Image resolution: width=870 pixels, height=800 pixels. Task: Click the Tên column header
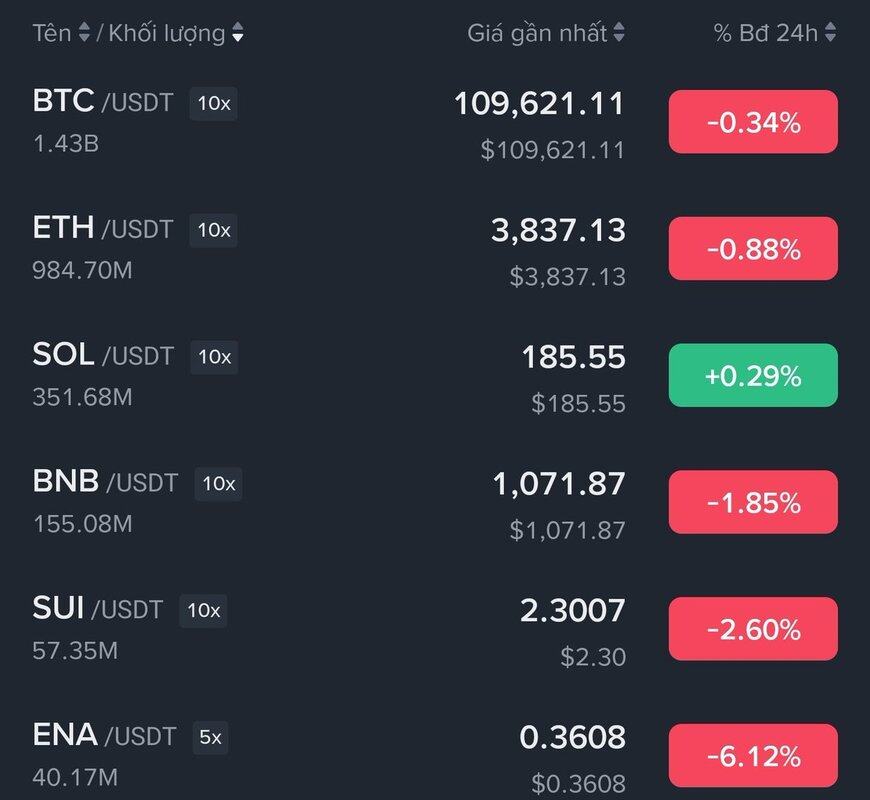(x=51, y=33)
